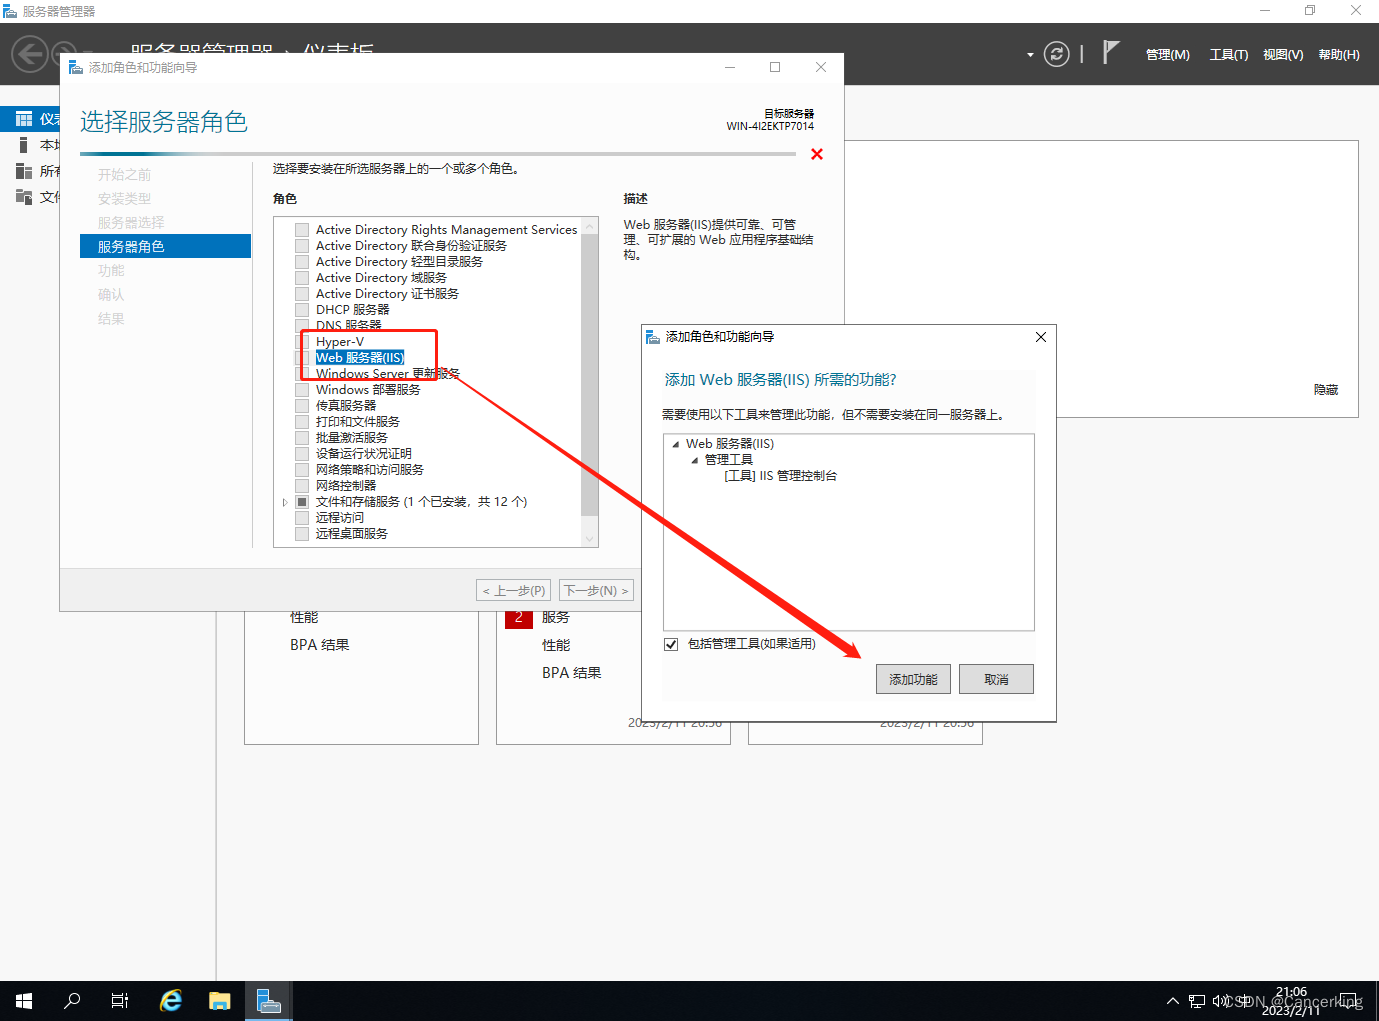
Task: Select Hyper-V role label
Action: point(340,342)
